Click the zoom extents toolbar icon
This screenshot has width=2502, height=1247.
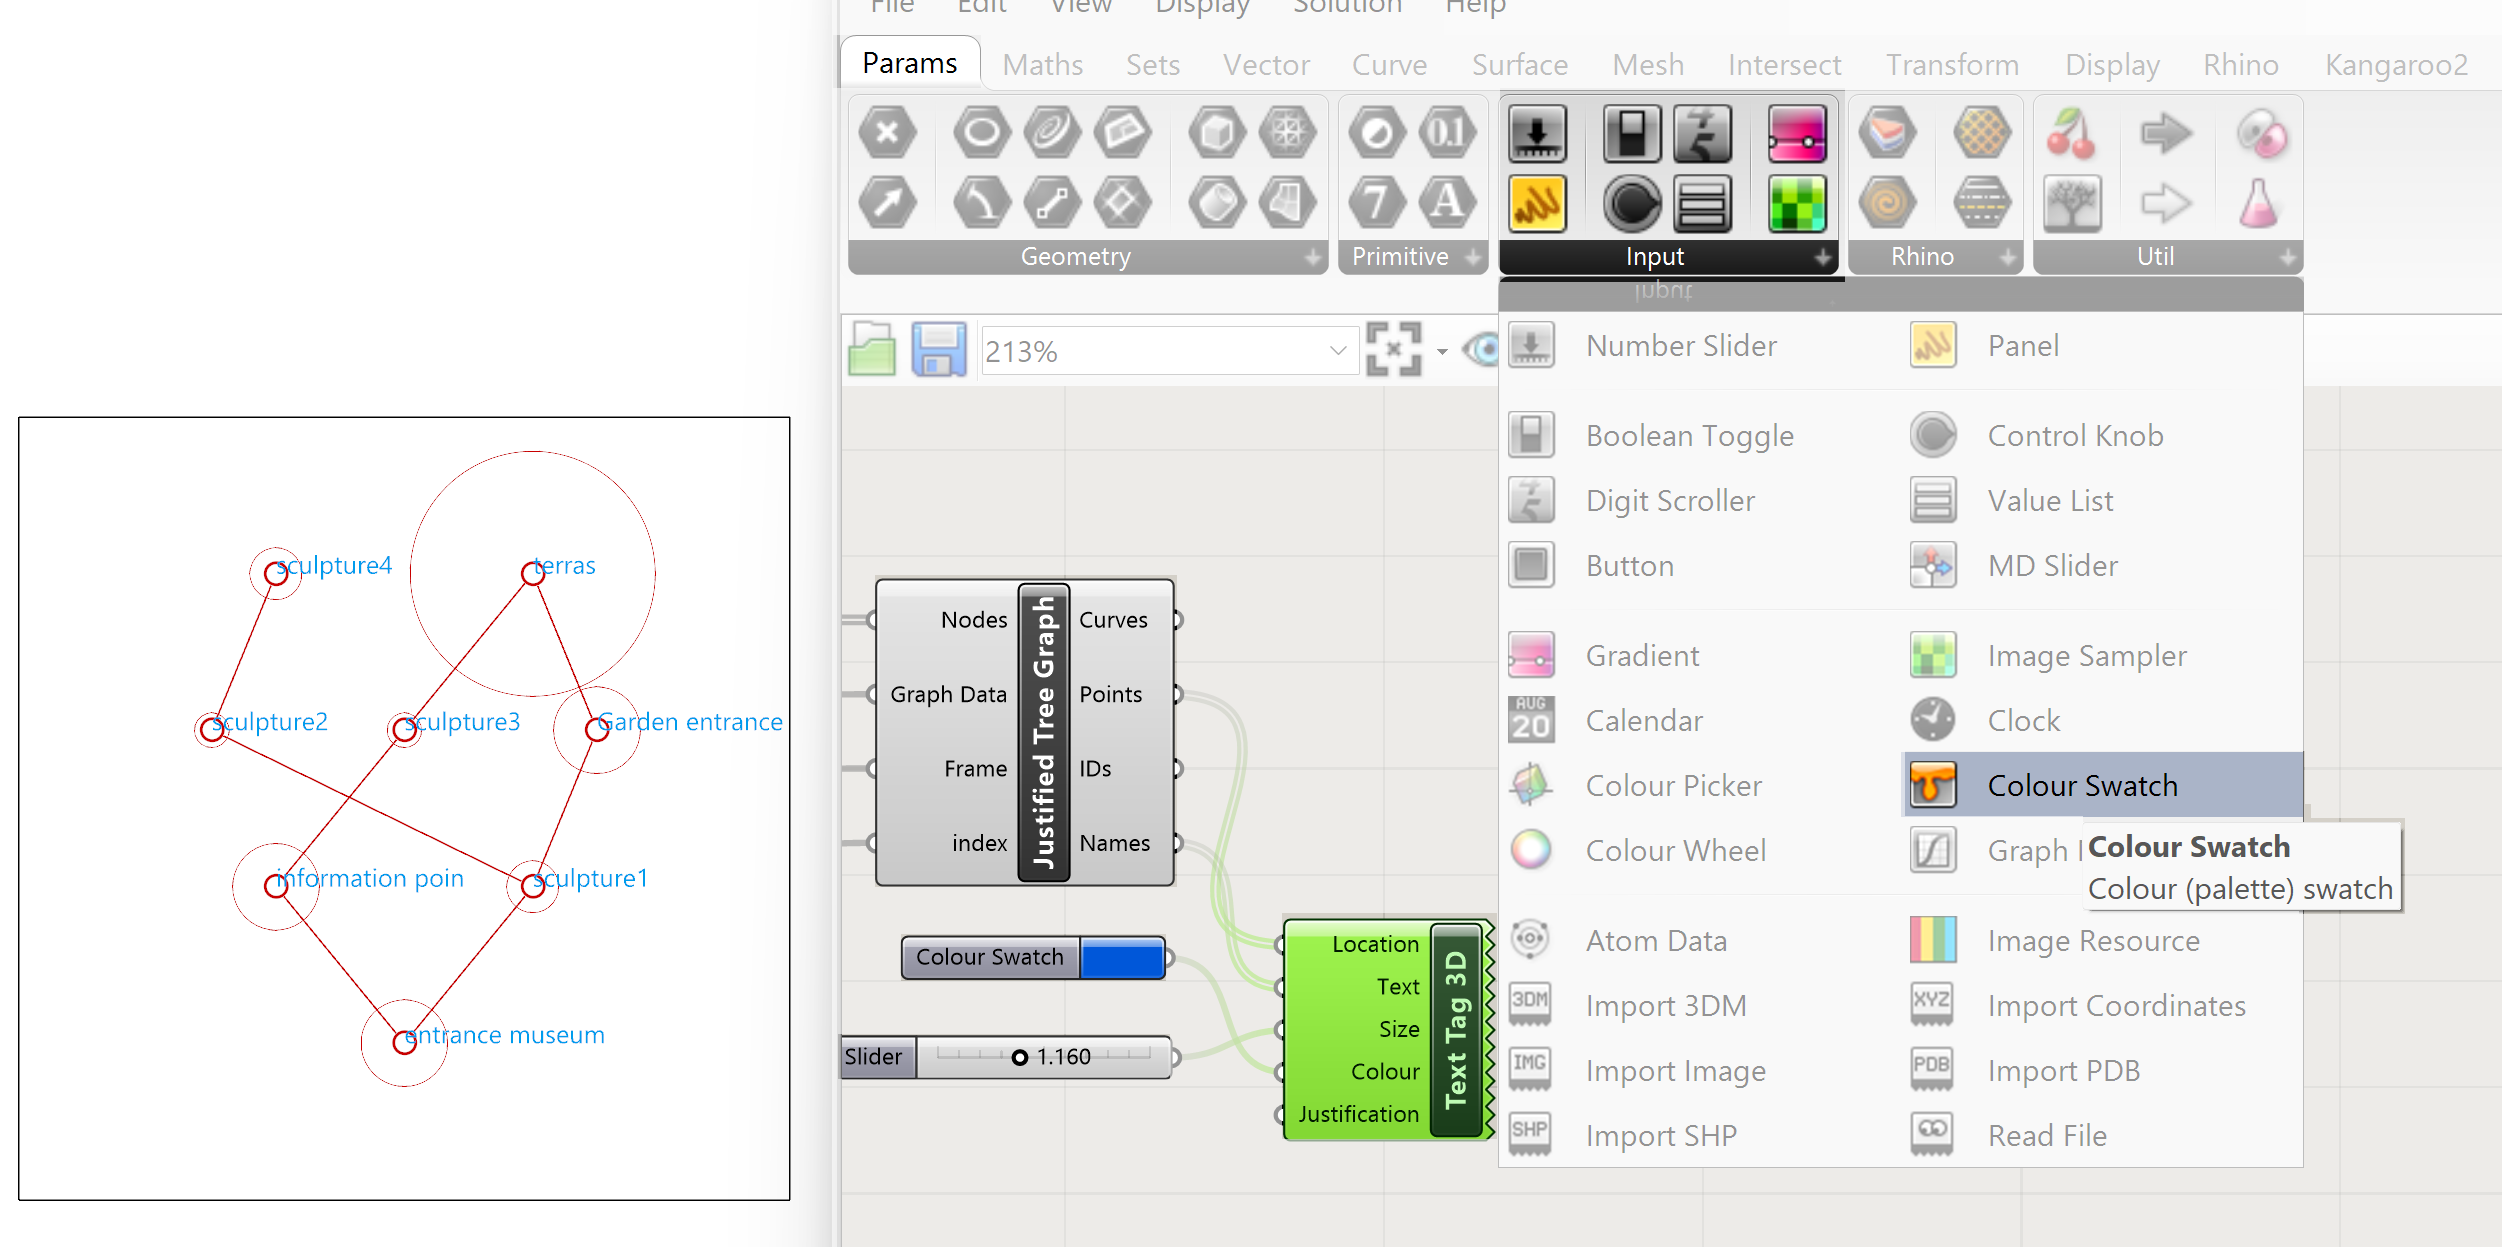tap(1393, 350)
